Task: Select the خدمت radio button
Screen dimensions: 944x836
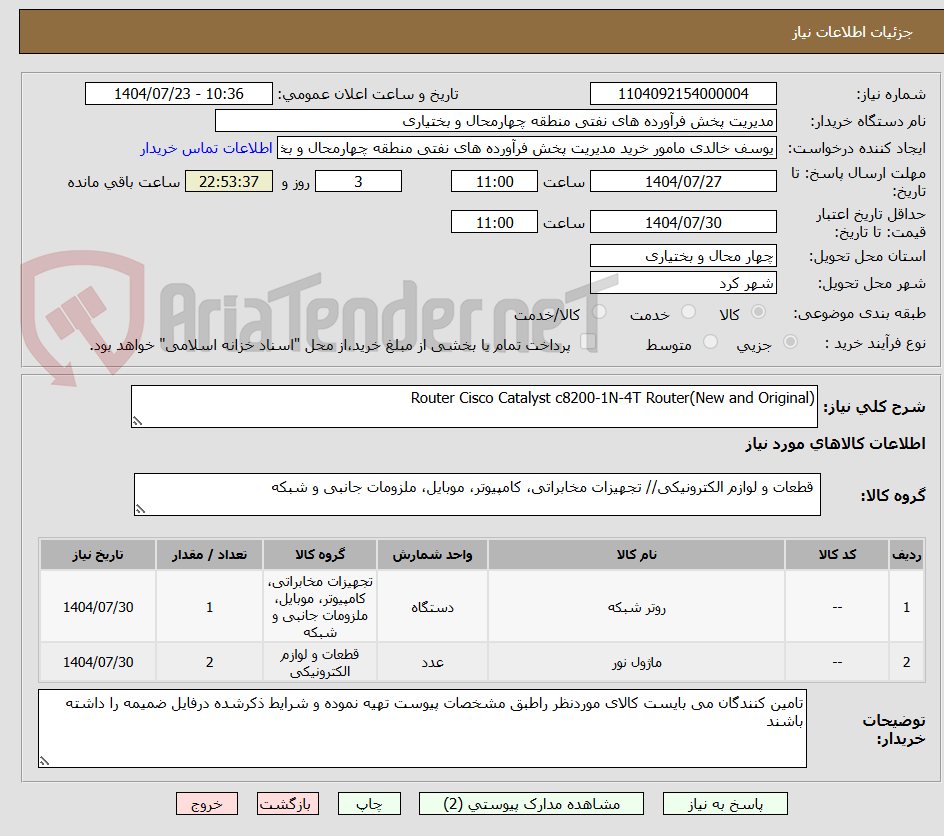Action: tap(688, 313)
